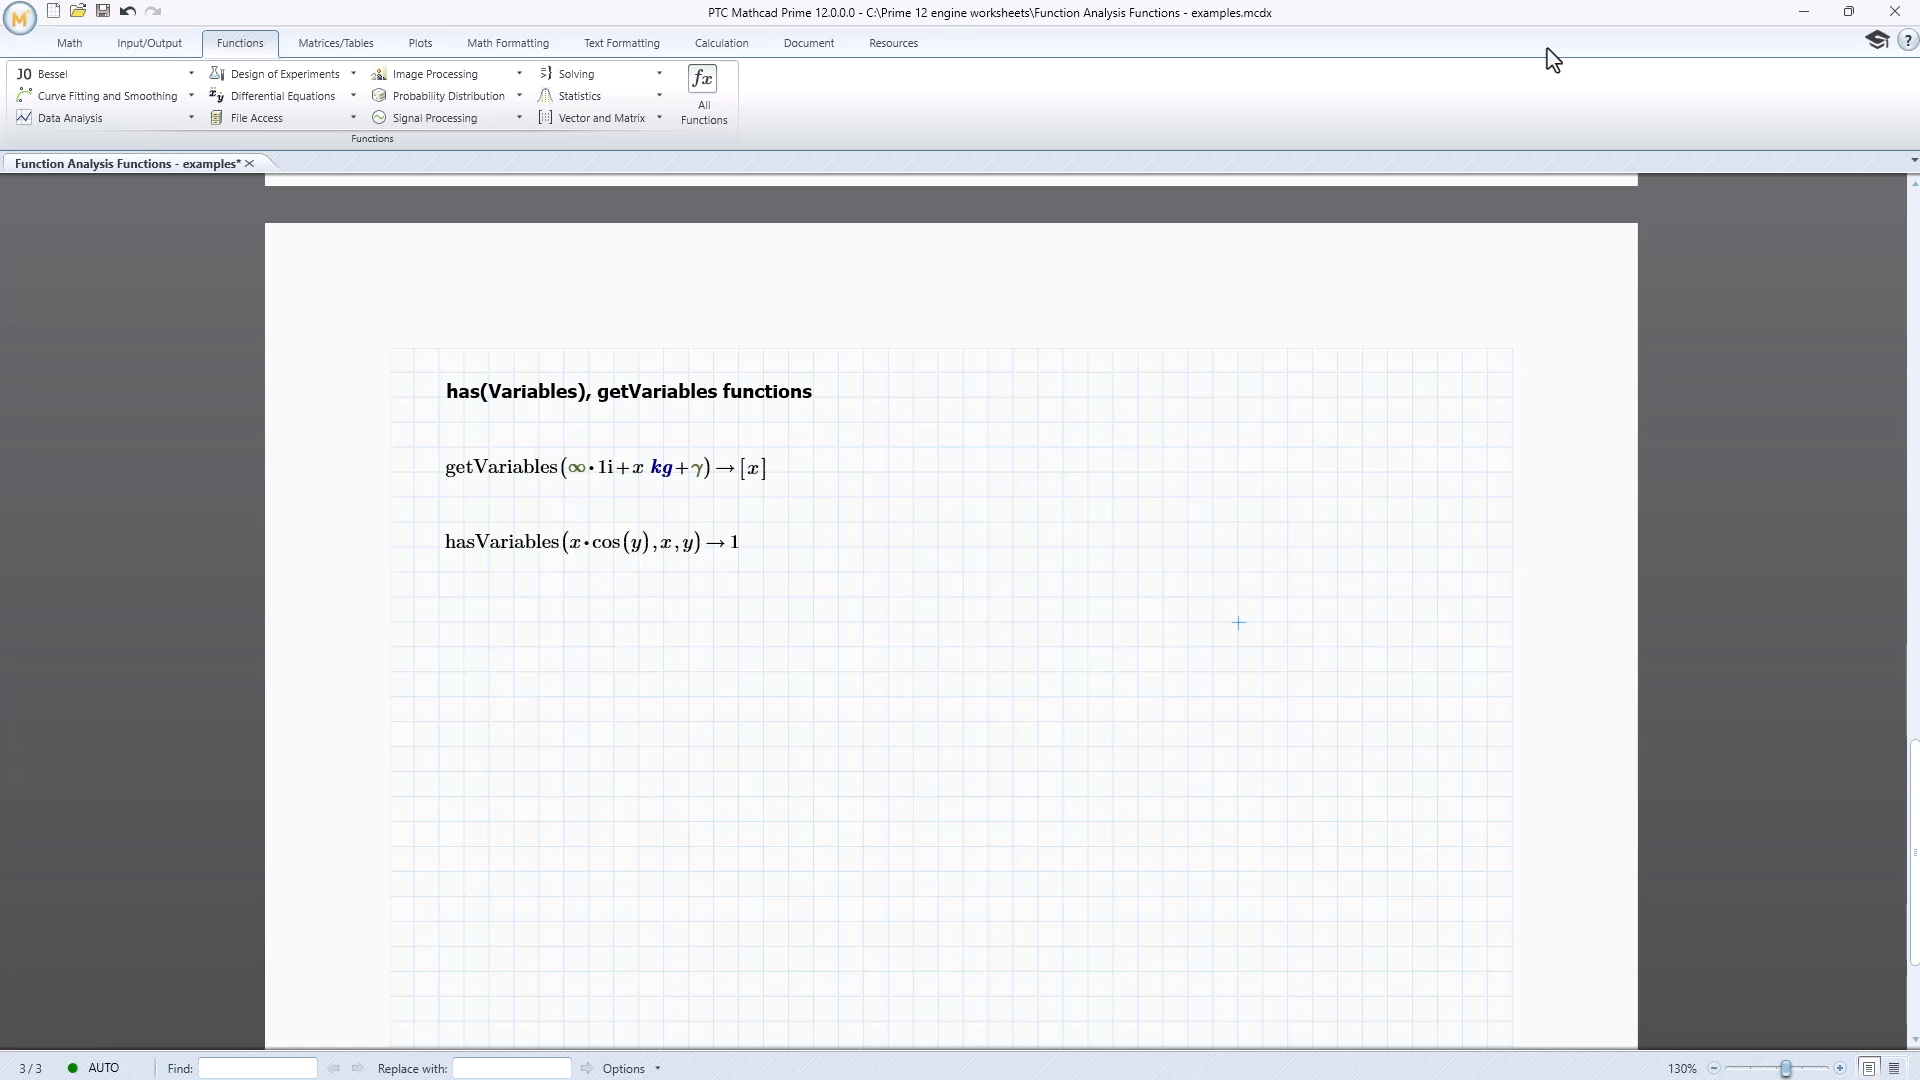Undo the last action
1920x1080 pixels.
coord(127,11)
